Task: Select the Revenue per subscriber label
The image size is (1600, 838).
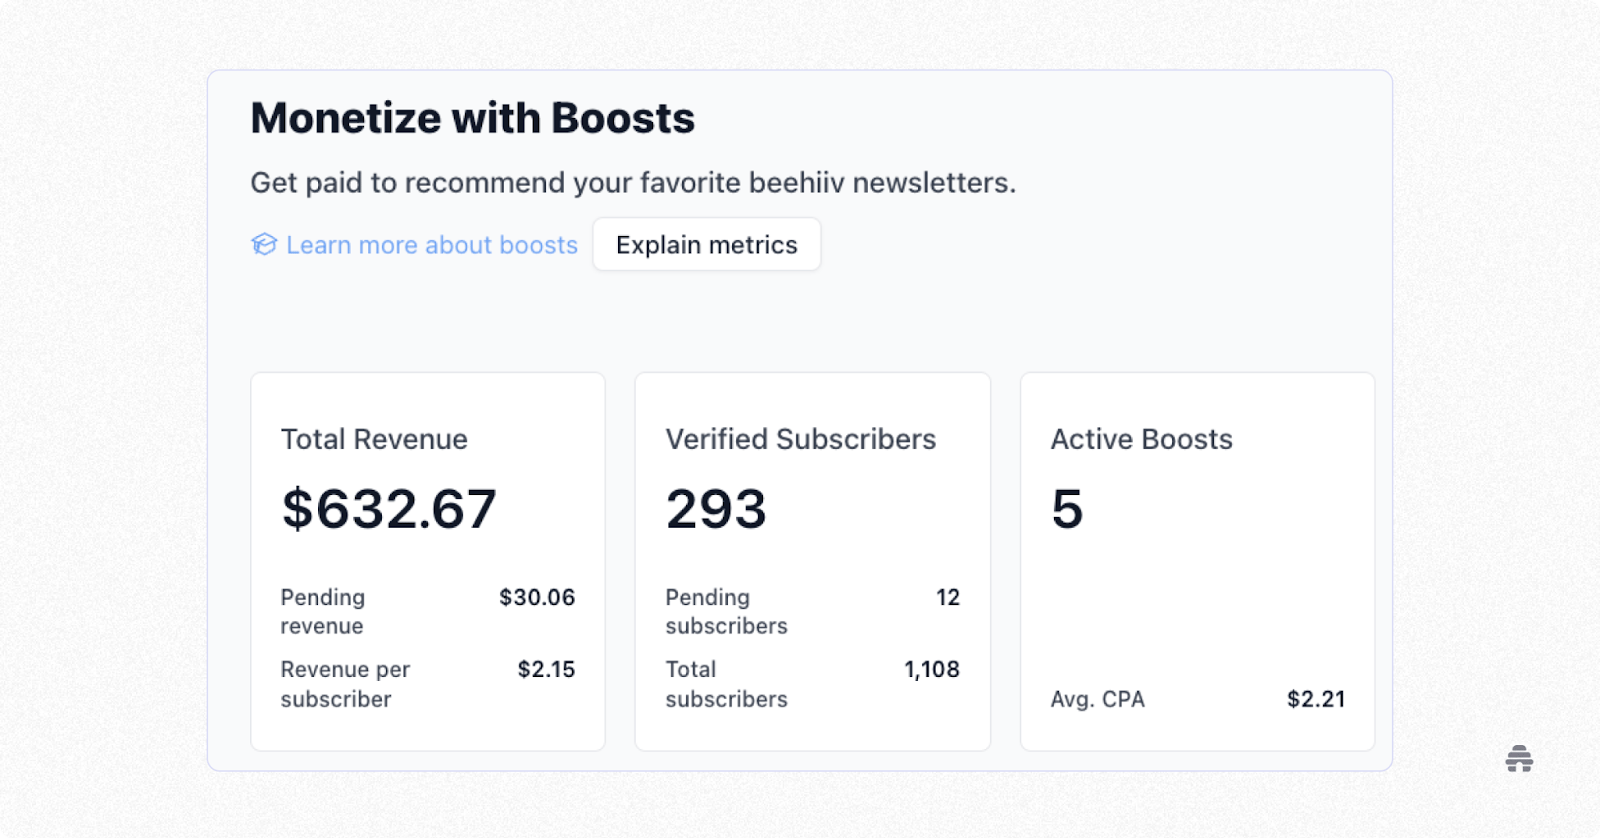Action: (345, 684)
